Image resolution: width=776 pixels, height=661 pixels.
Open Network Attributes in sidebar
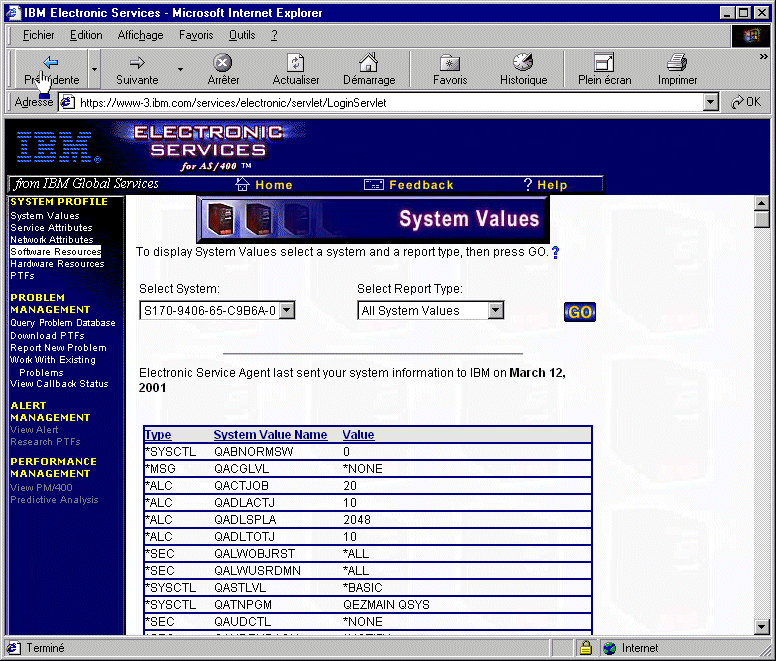(52, 239)
